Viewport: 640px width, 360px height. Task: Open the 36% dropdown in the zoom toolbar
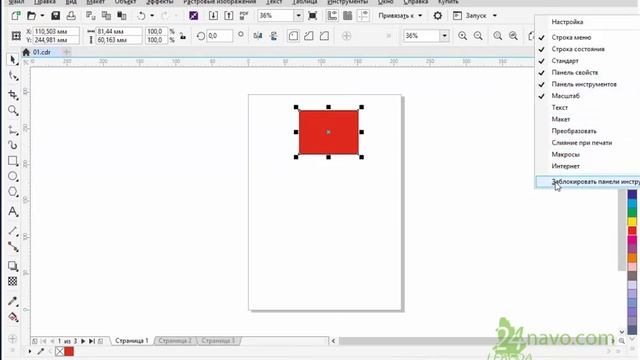pyautogui.click(x=444, y=36)
